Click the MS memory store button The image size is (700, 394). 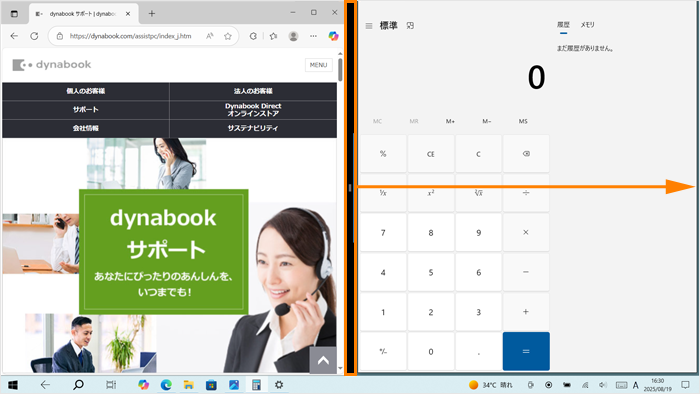point(523,121)
